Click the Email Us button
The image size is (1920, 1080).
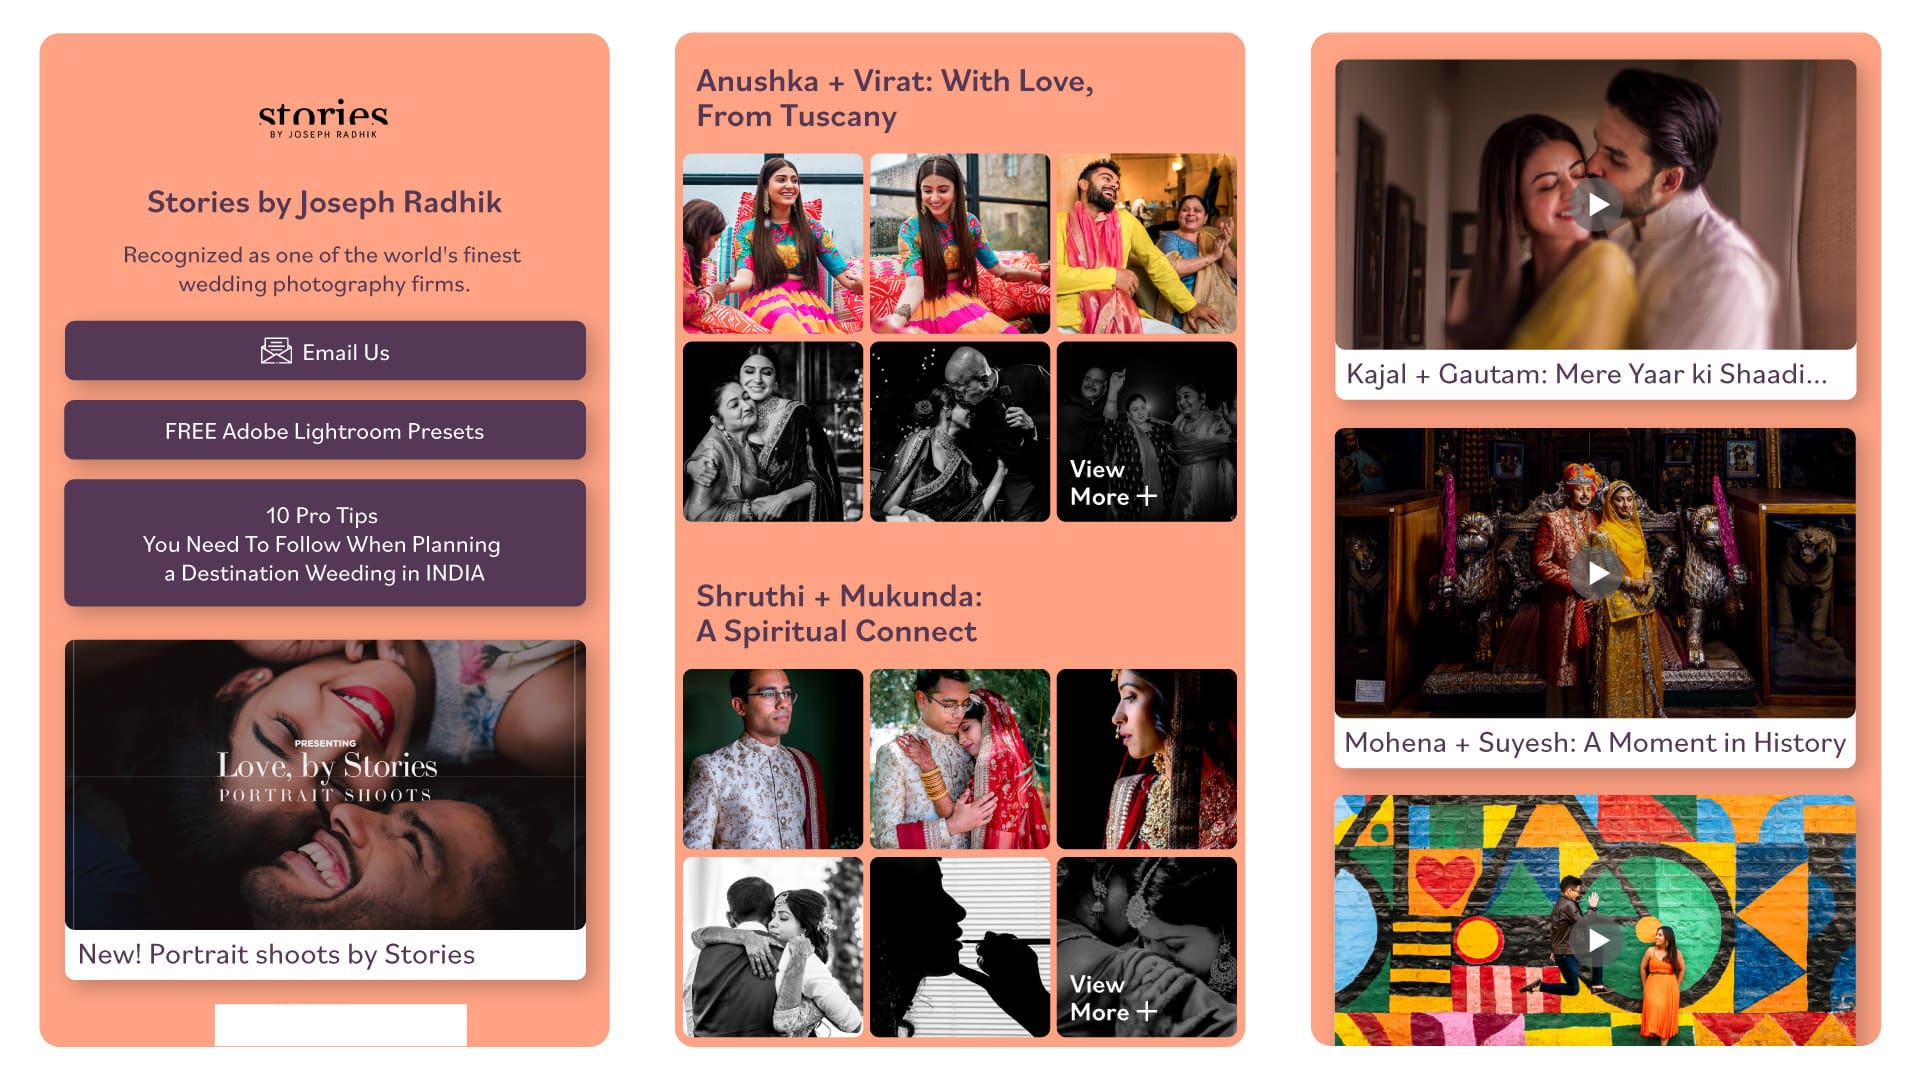click(x=325, y=351)
